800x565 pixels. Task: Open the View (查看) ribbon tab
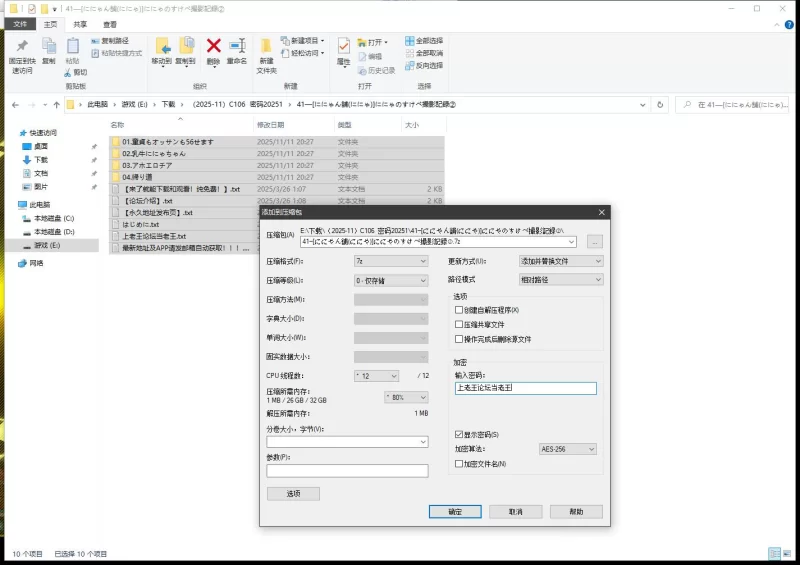pos(110,24)
